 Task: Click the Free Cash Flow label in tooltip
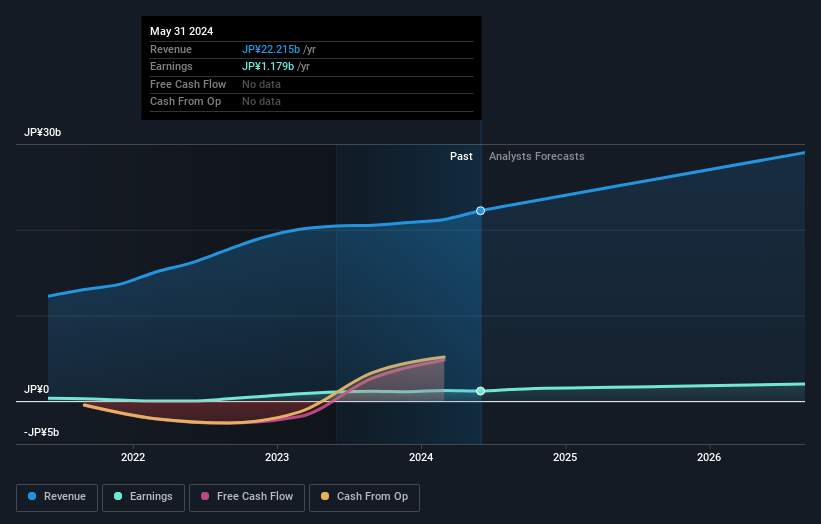coord(188,84)
